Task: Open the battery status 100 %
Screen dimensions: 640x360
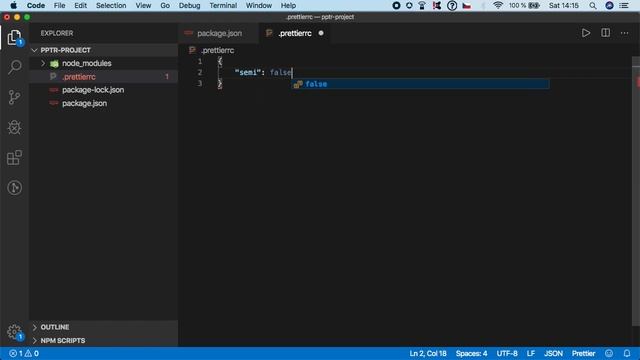Action: (524, 5)
